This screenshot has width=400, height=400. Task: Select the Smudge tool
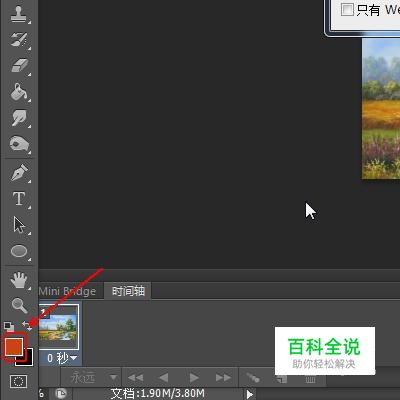19,118
